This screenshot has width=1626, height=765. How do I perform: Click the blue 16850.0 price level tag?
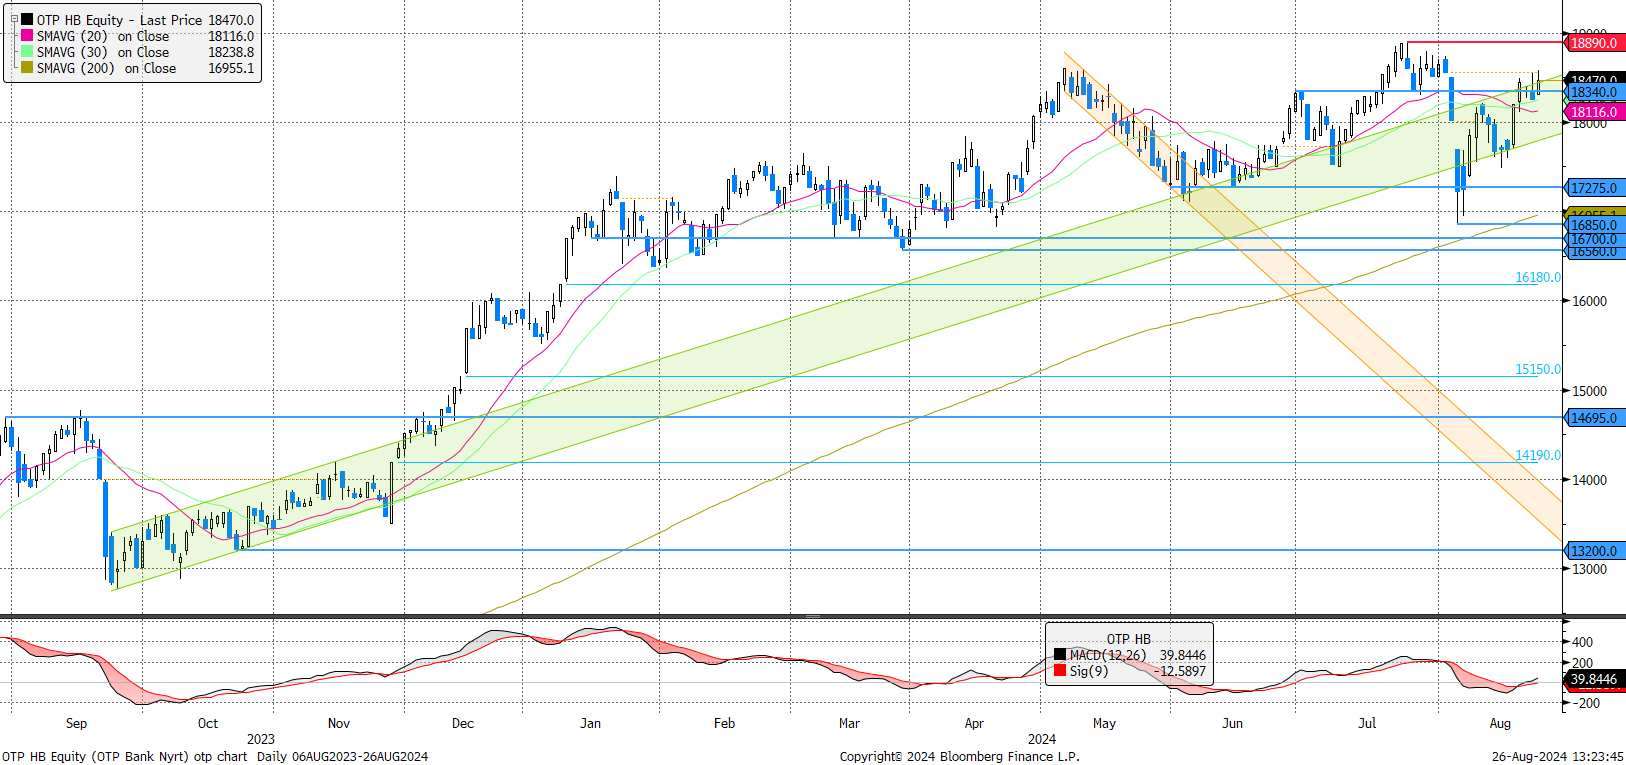(1594, 226)
